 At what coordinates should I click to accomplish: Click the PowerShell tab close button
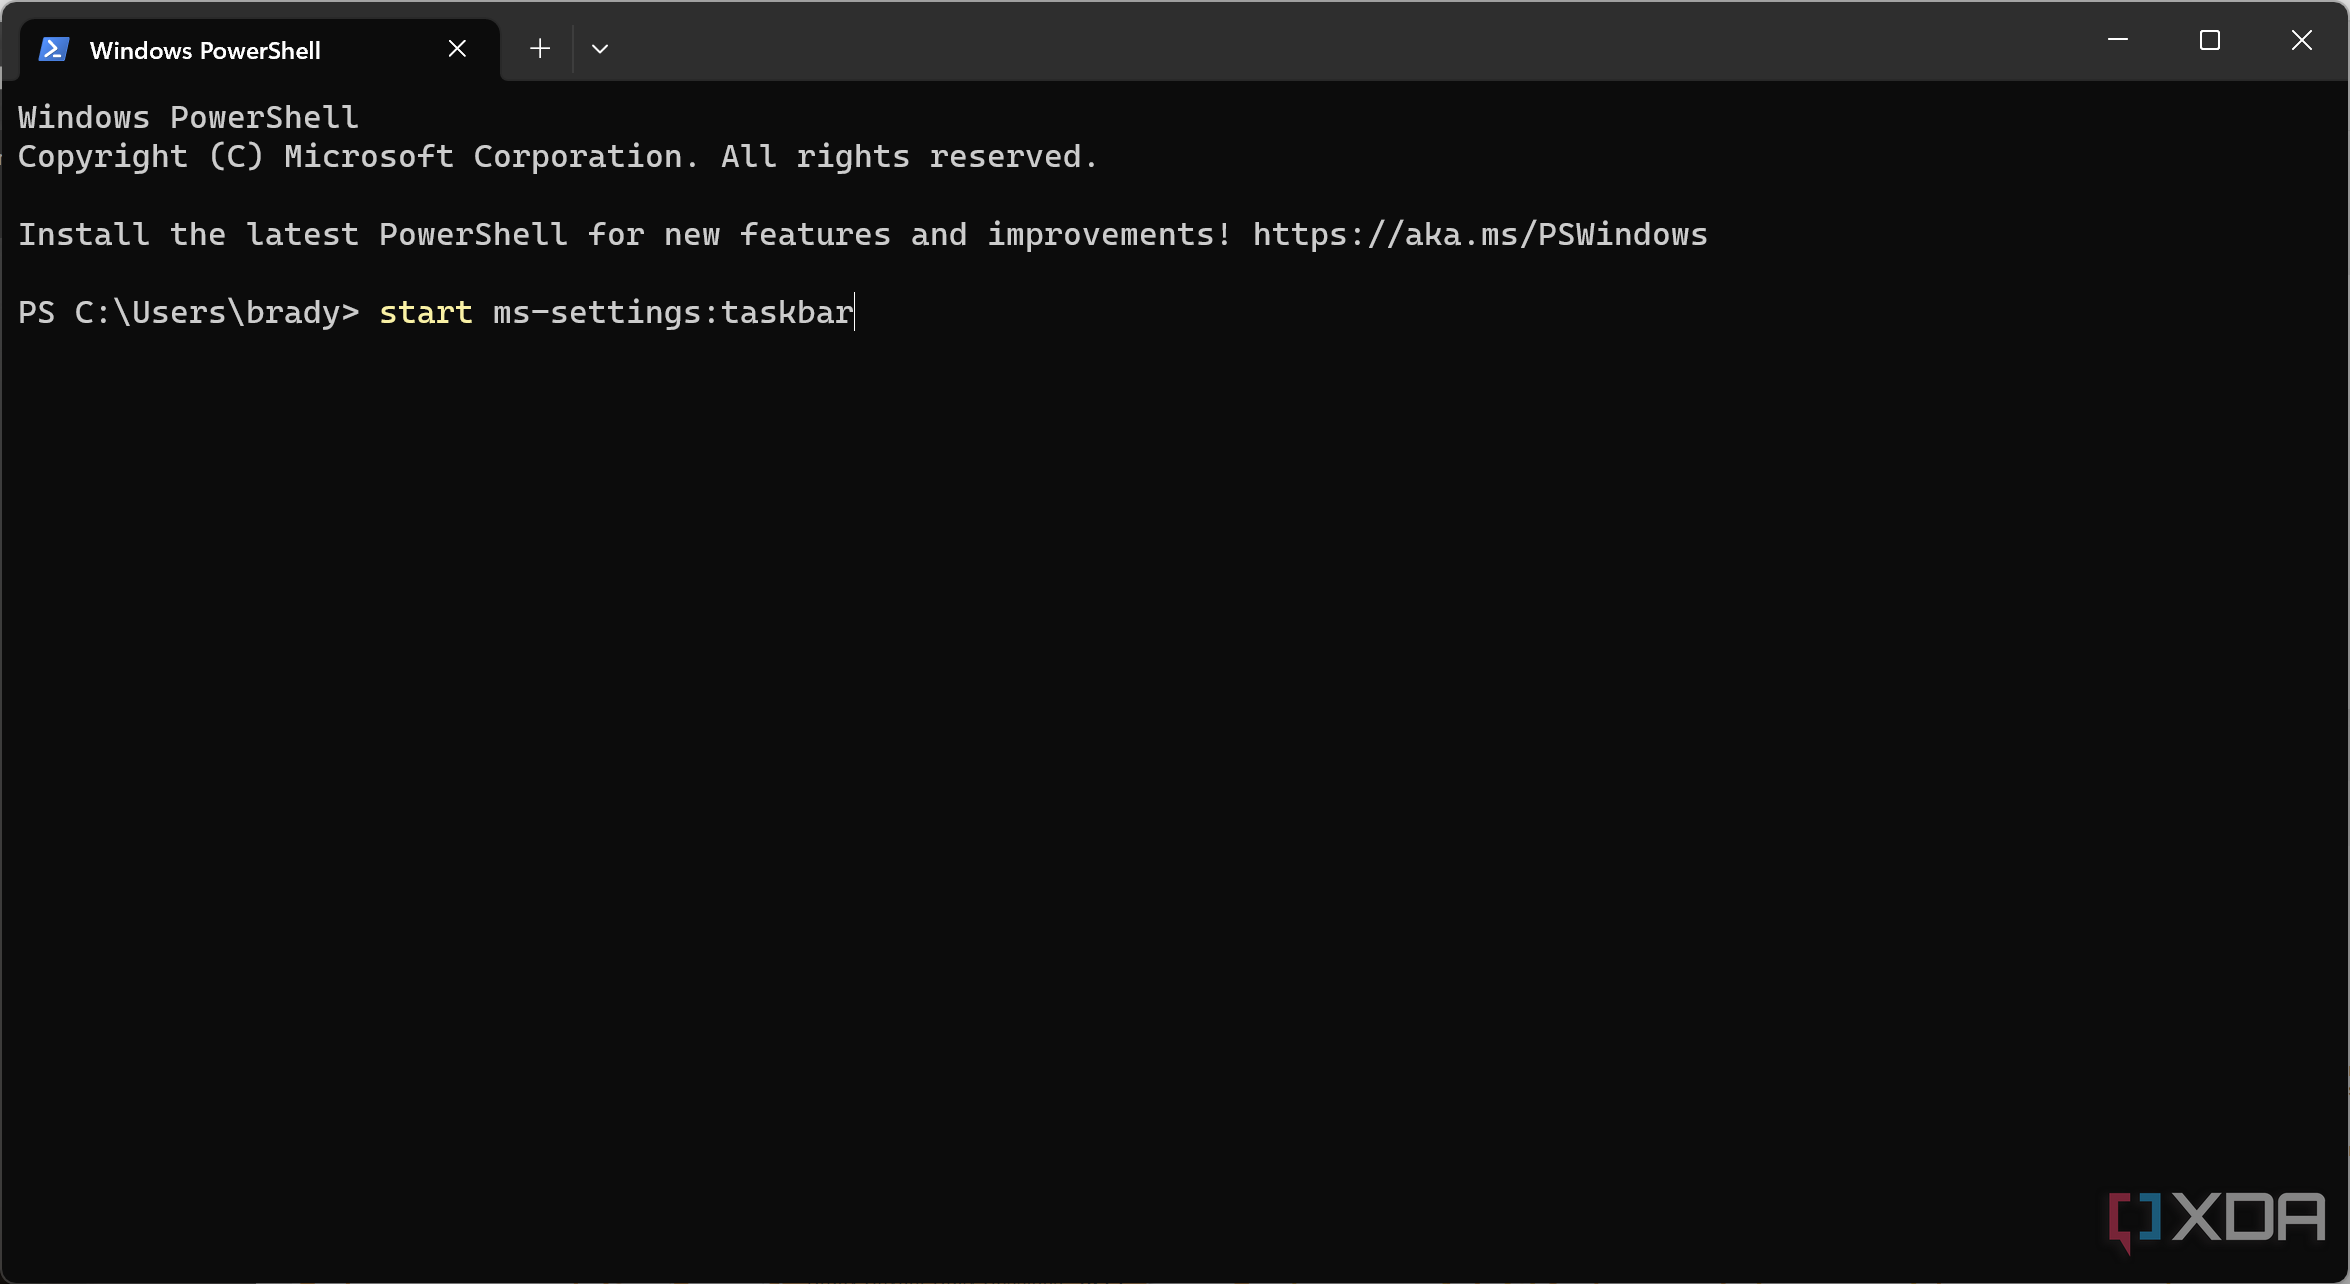point(458,47)
